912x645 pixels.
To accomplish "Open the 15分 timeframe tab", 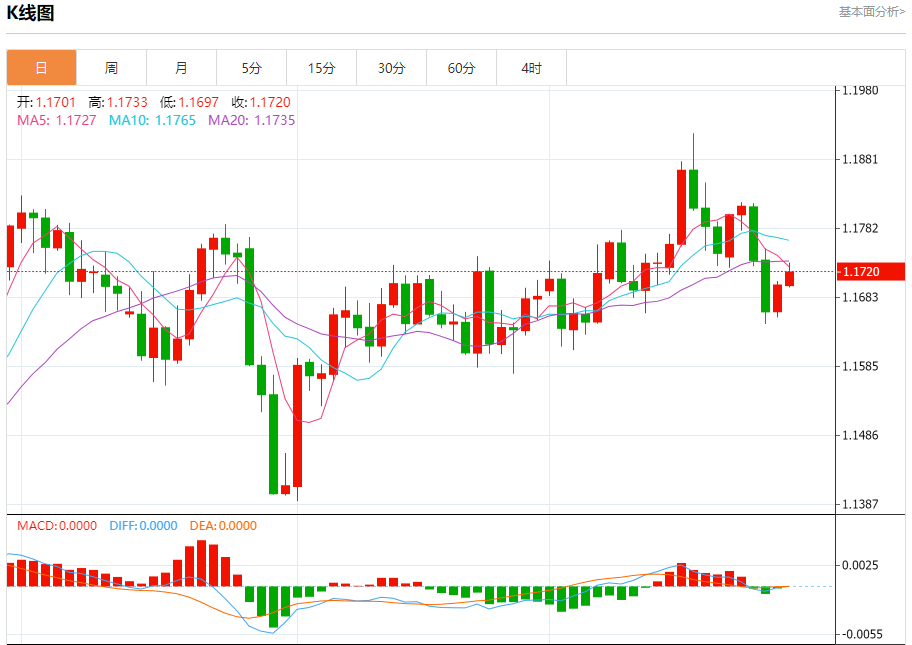I will 322,68.
